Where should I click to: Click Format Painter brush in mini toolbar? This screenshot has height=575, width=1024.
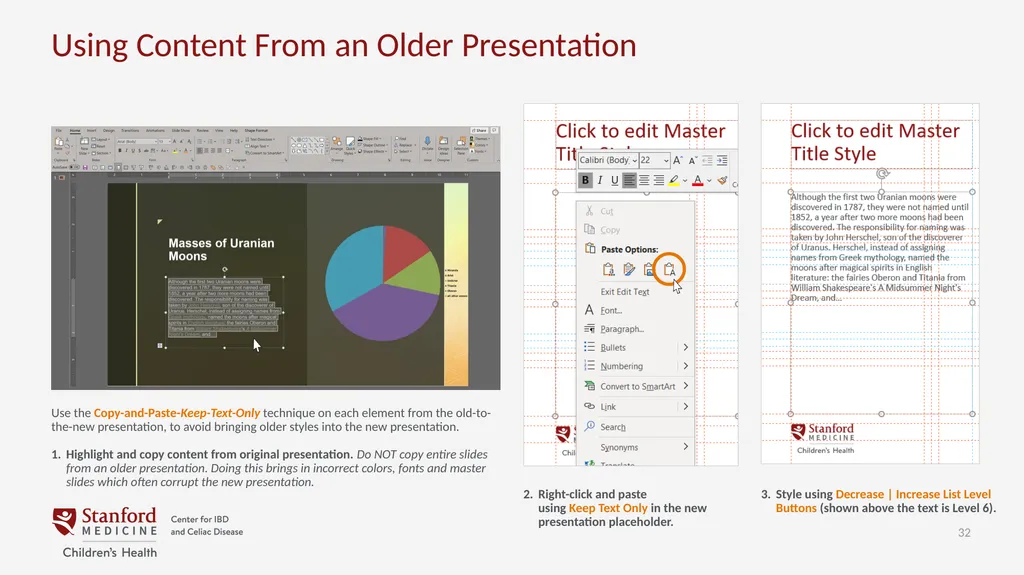[x=722, y=180]
